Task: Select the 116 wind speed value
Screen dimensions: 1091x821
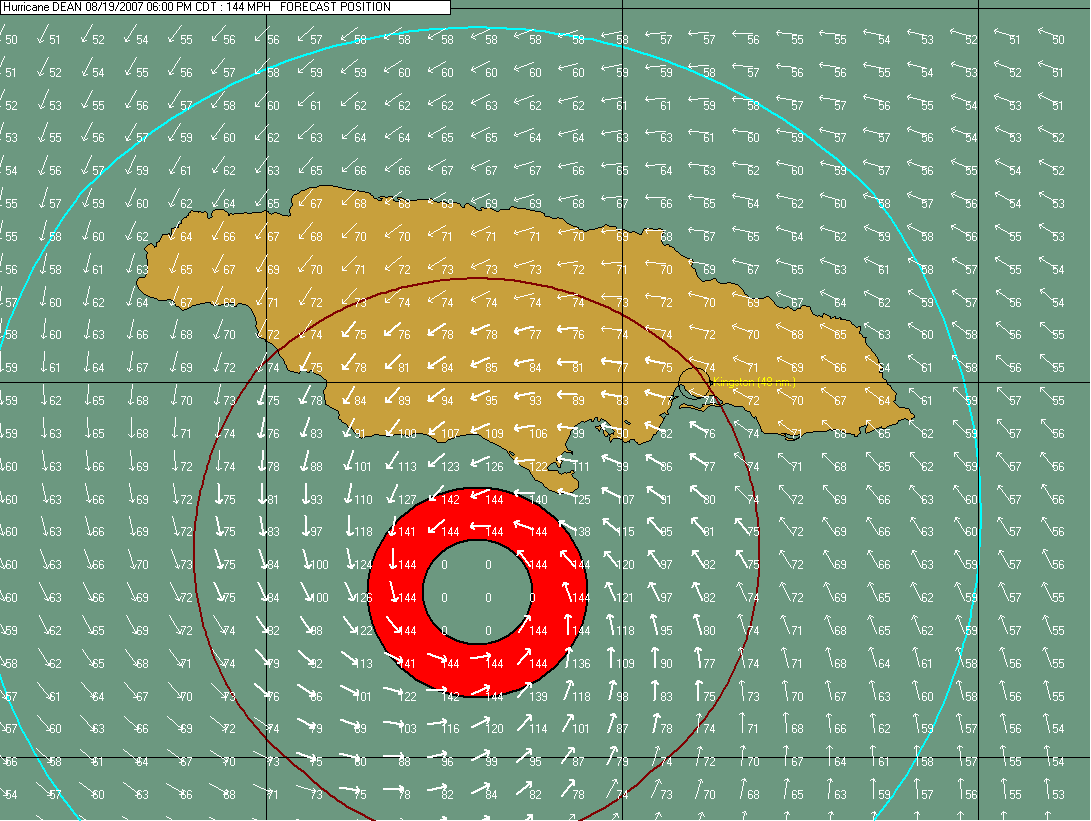Action: click(x=451, y=729)
